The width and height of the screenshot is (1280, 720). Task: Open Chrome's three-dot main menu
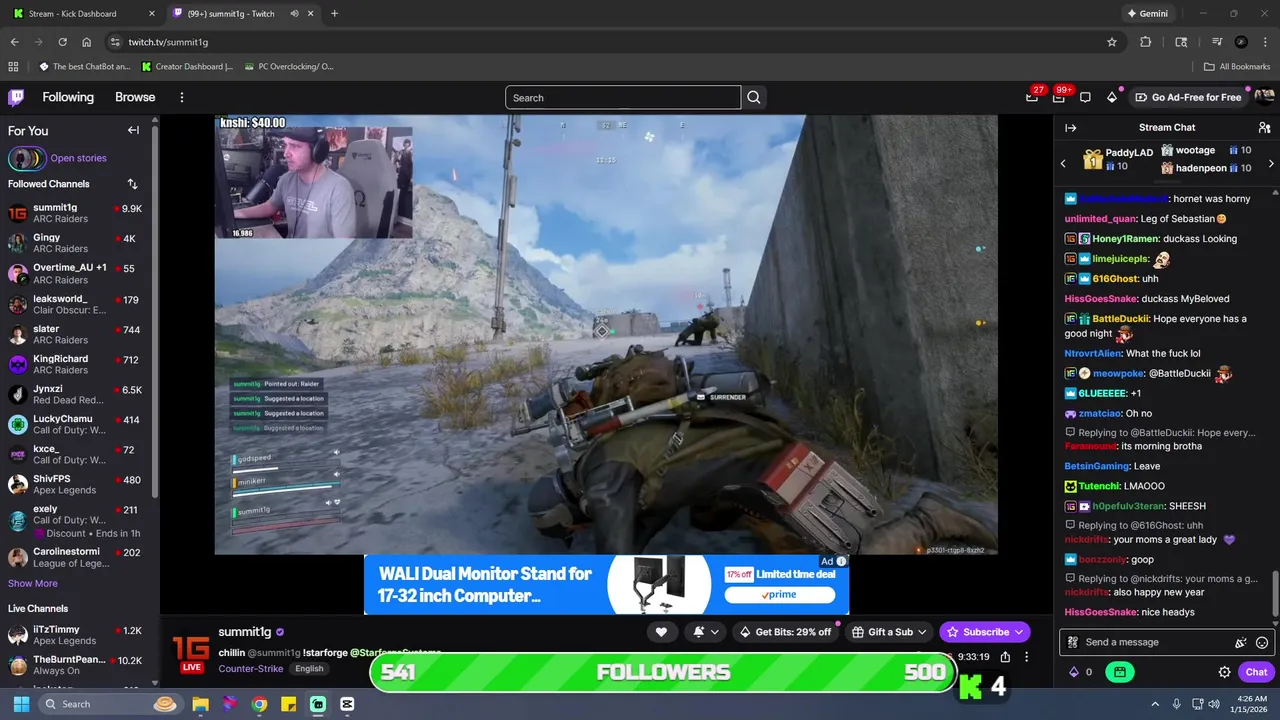1265,42
